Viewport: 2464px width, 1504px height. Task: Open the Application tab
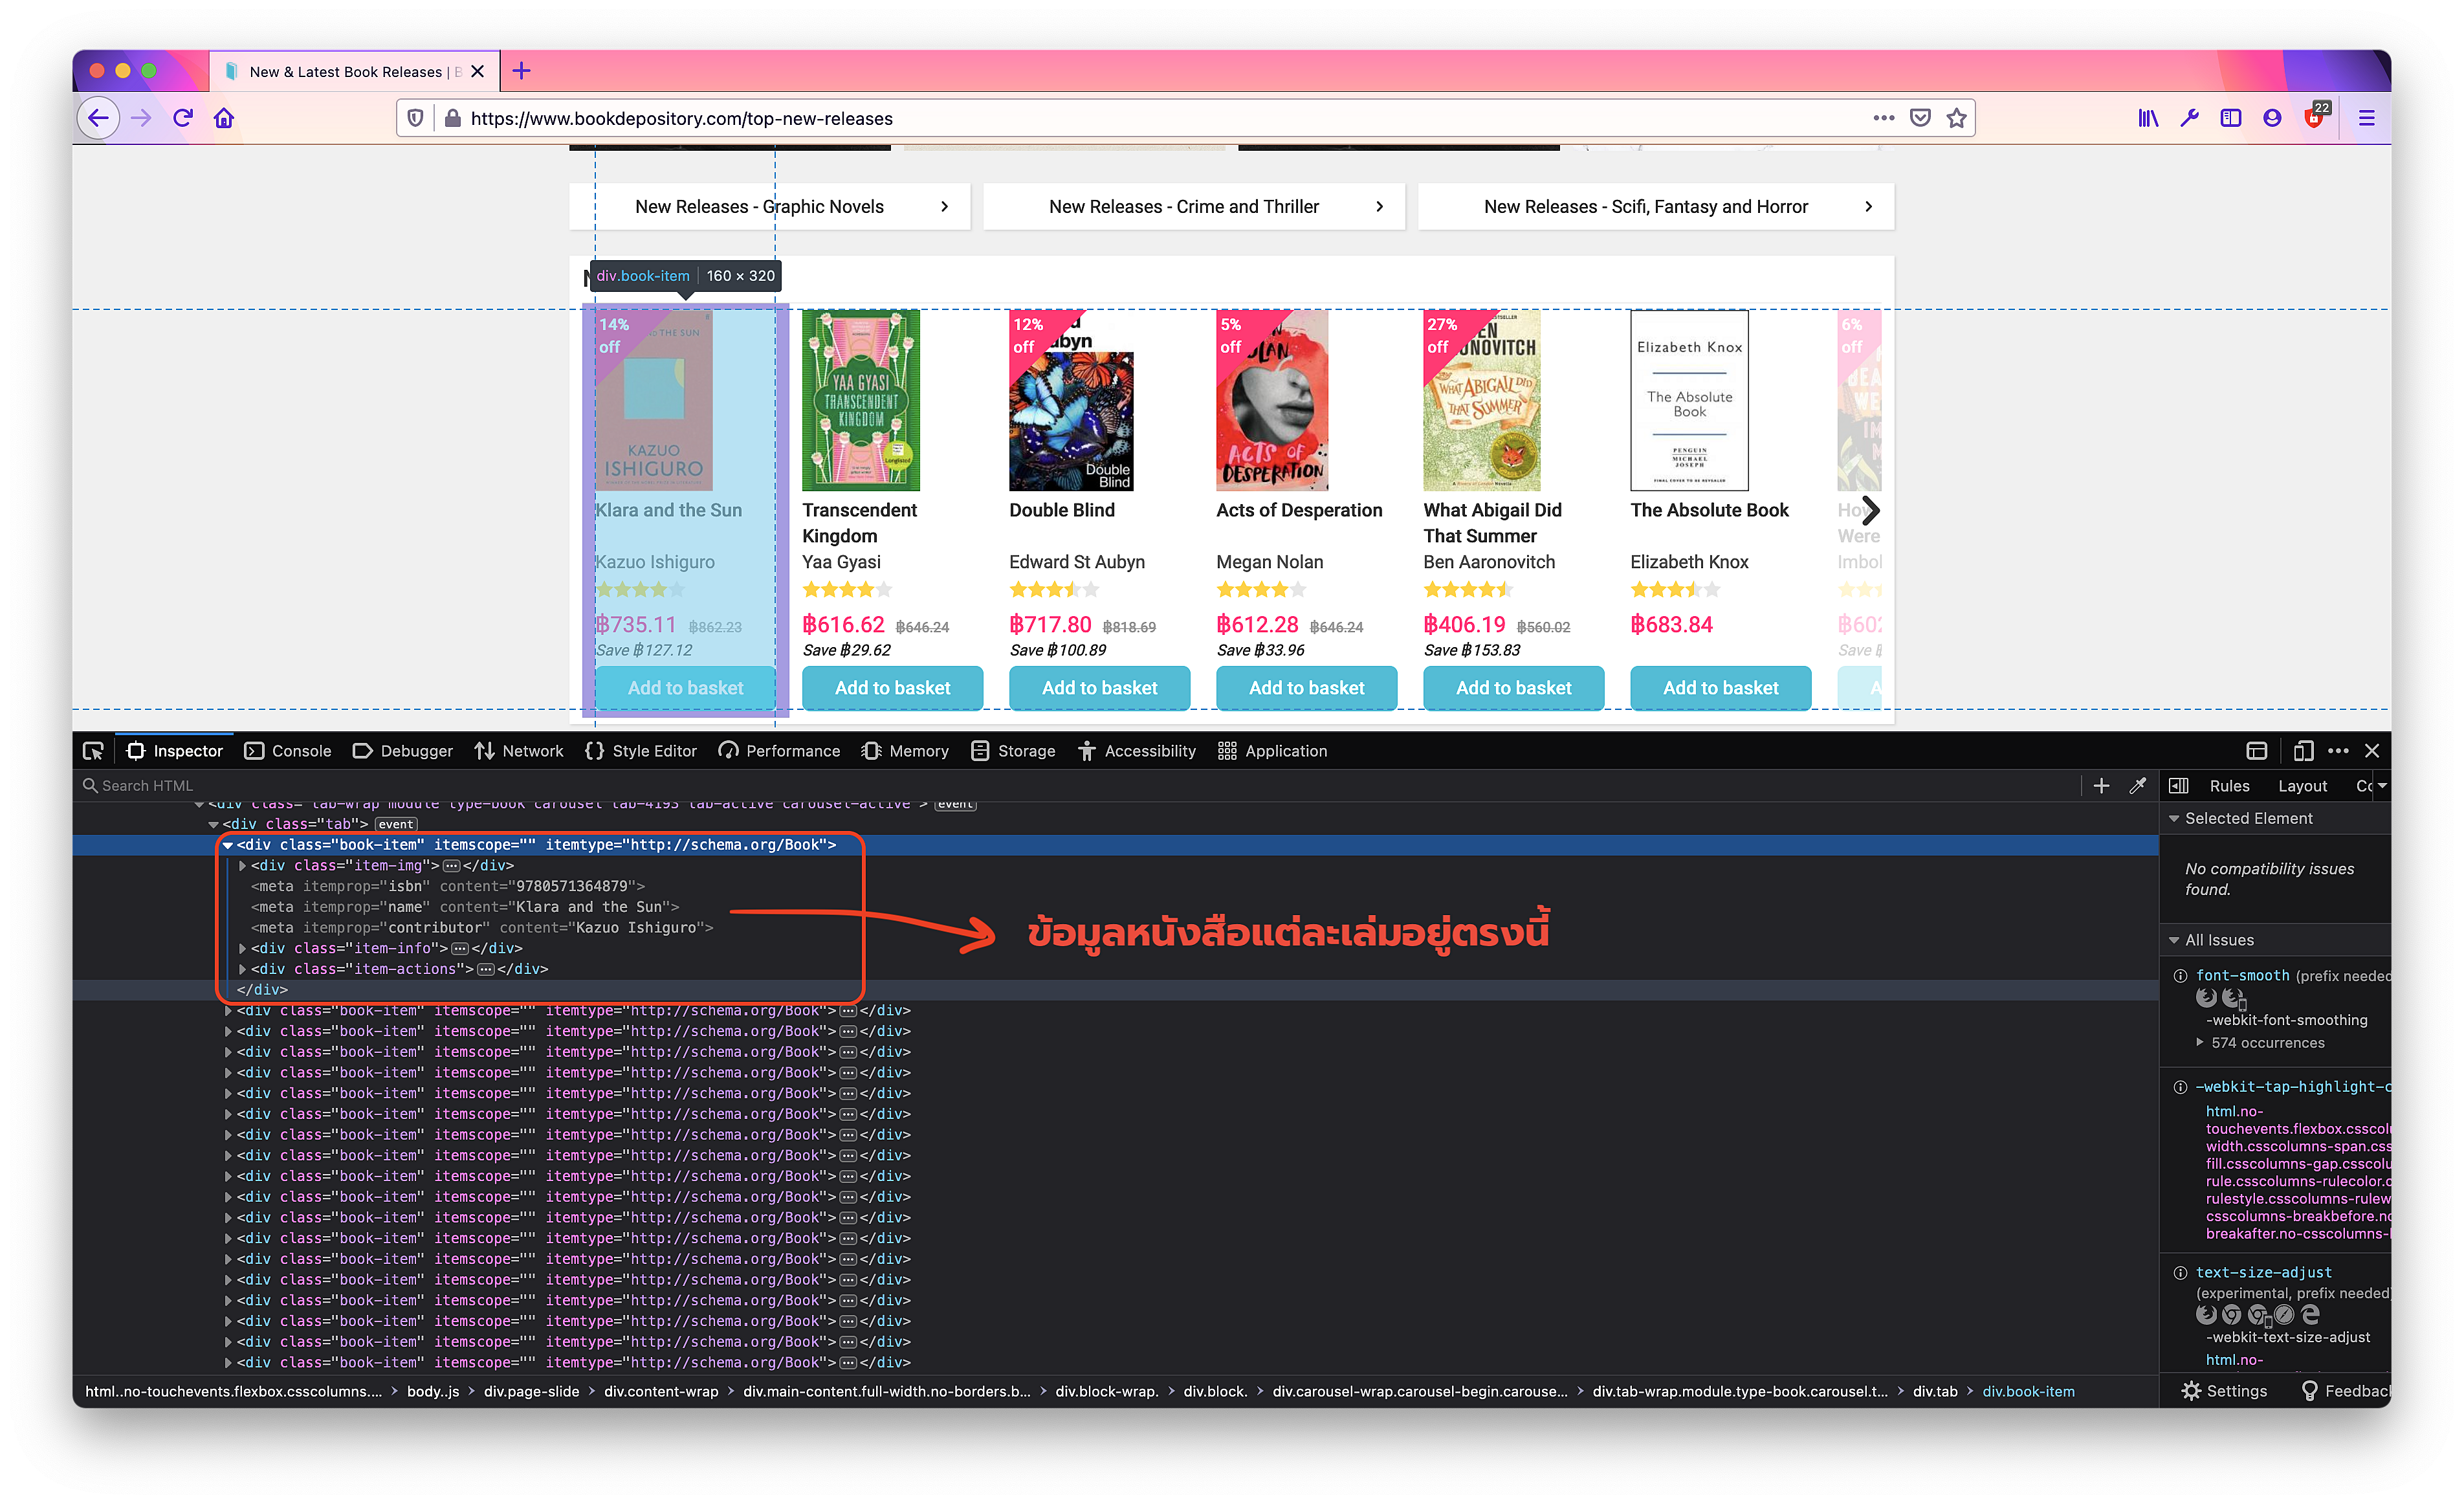pos(1272,751)
